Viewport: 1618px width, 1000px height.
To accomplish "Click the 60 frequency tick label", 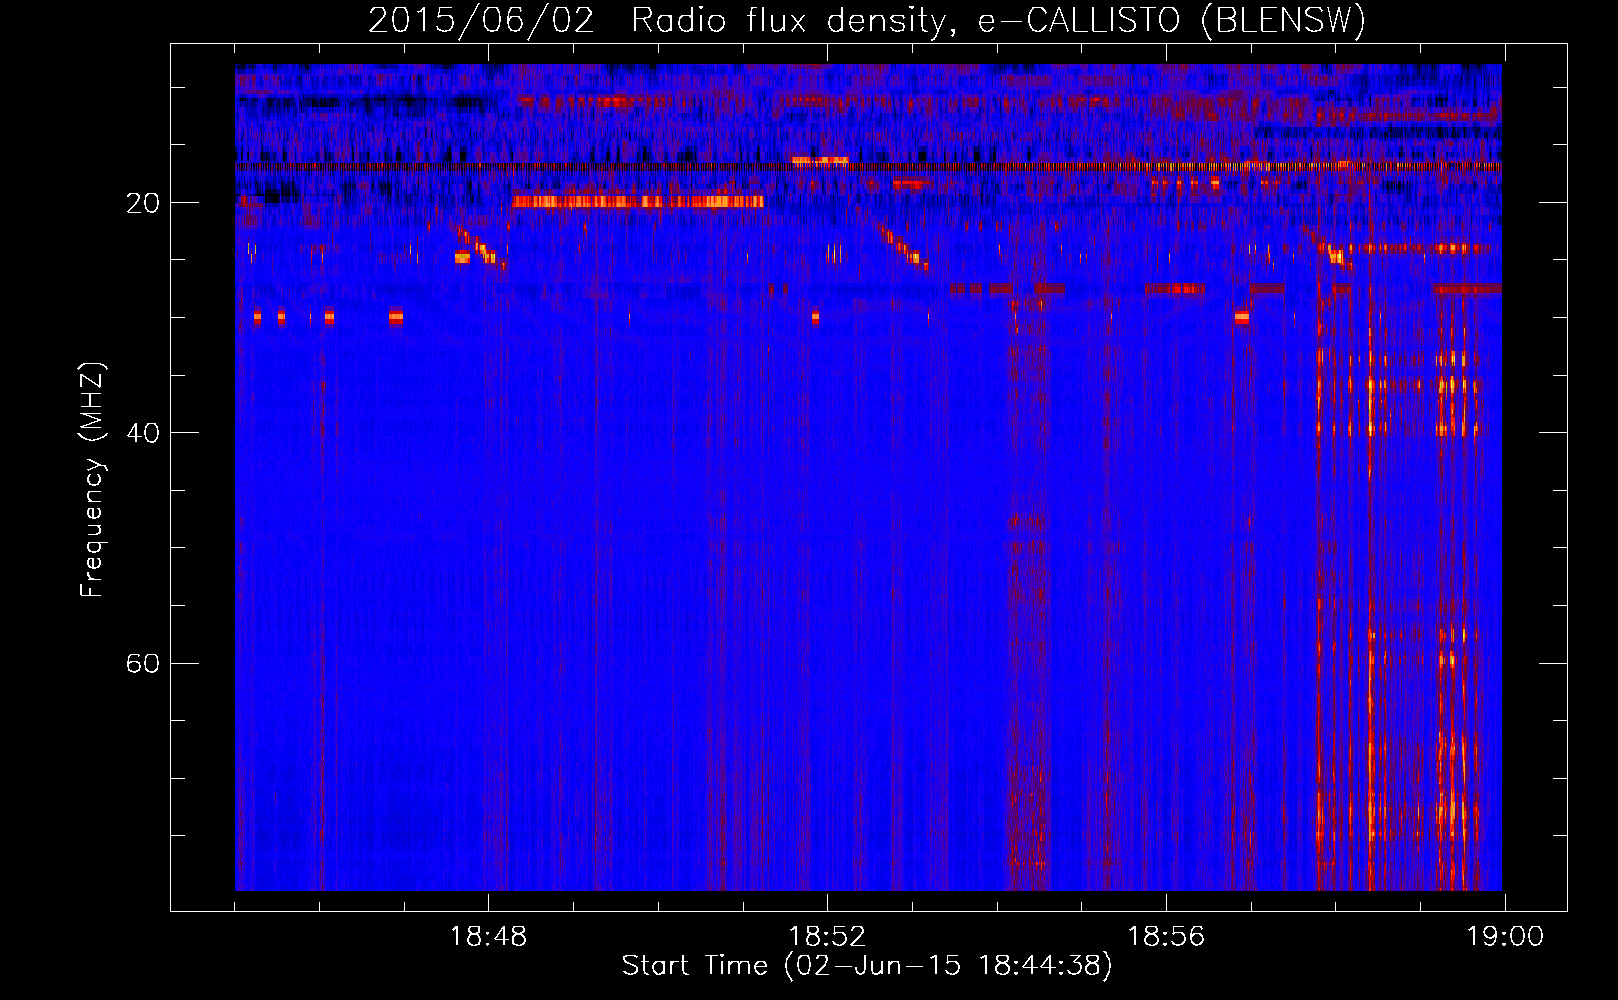I will tap(142, 664).
